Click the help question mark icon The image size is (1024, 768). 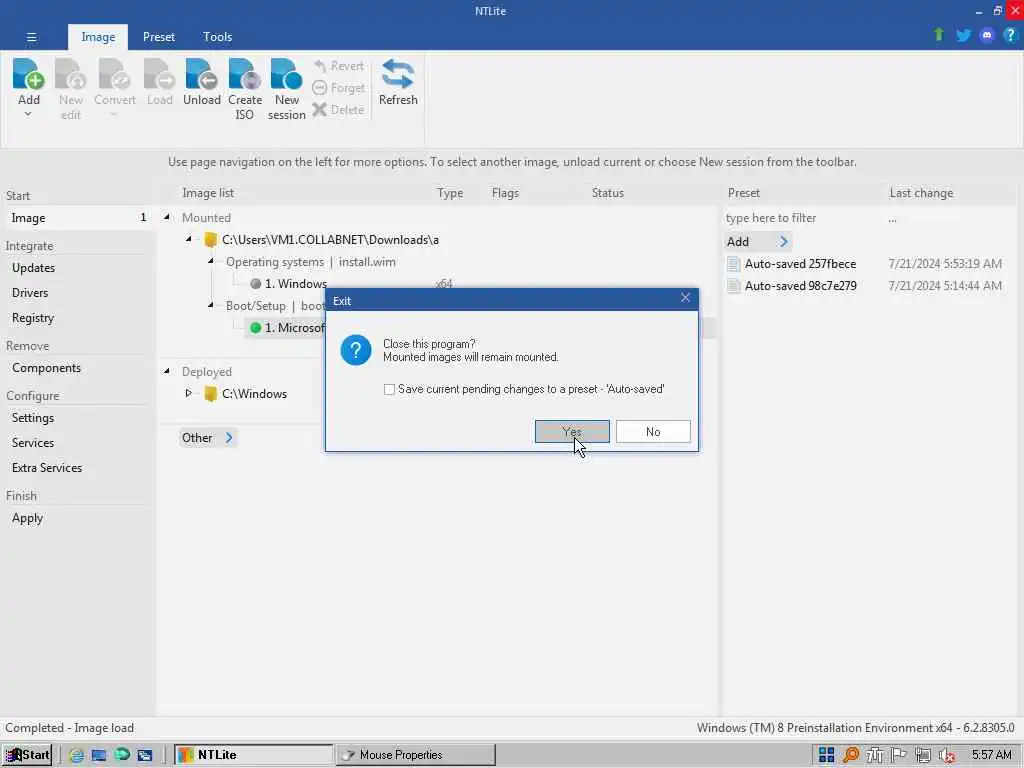pos(1010,35)
